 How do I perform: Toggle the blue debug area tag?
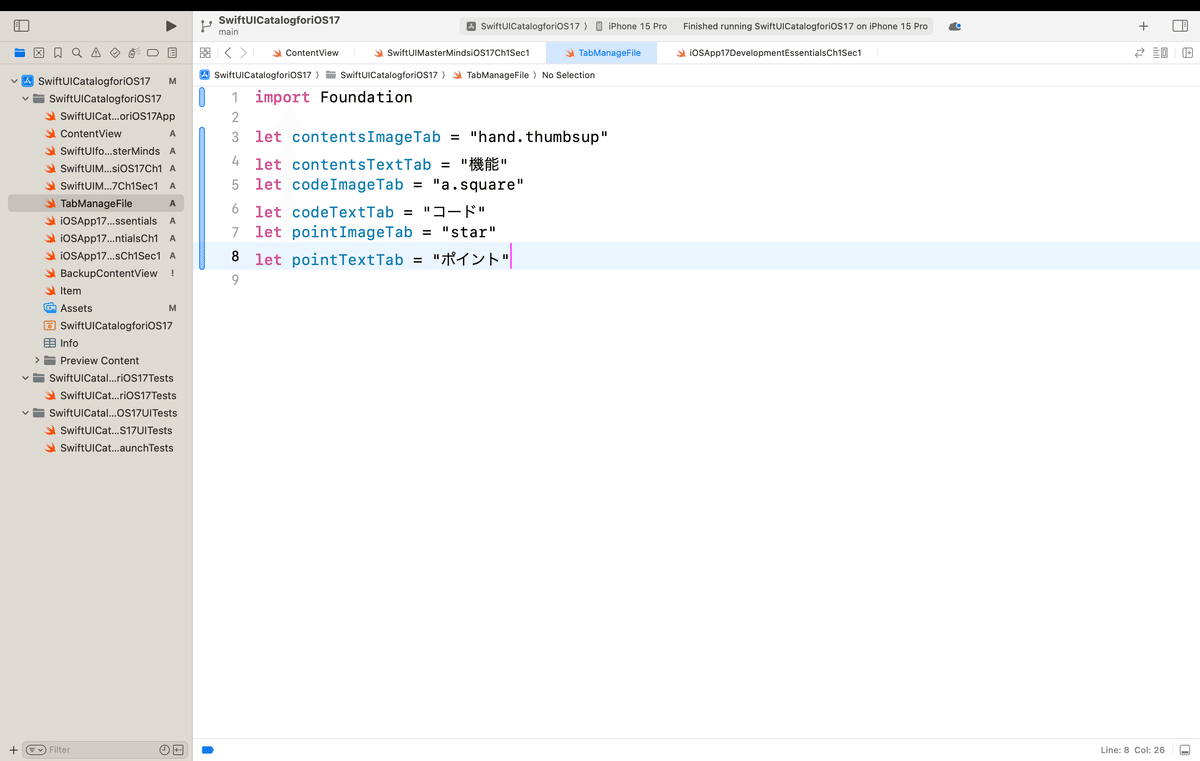click(x=208, y=749)
